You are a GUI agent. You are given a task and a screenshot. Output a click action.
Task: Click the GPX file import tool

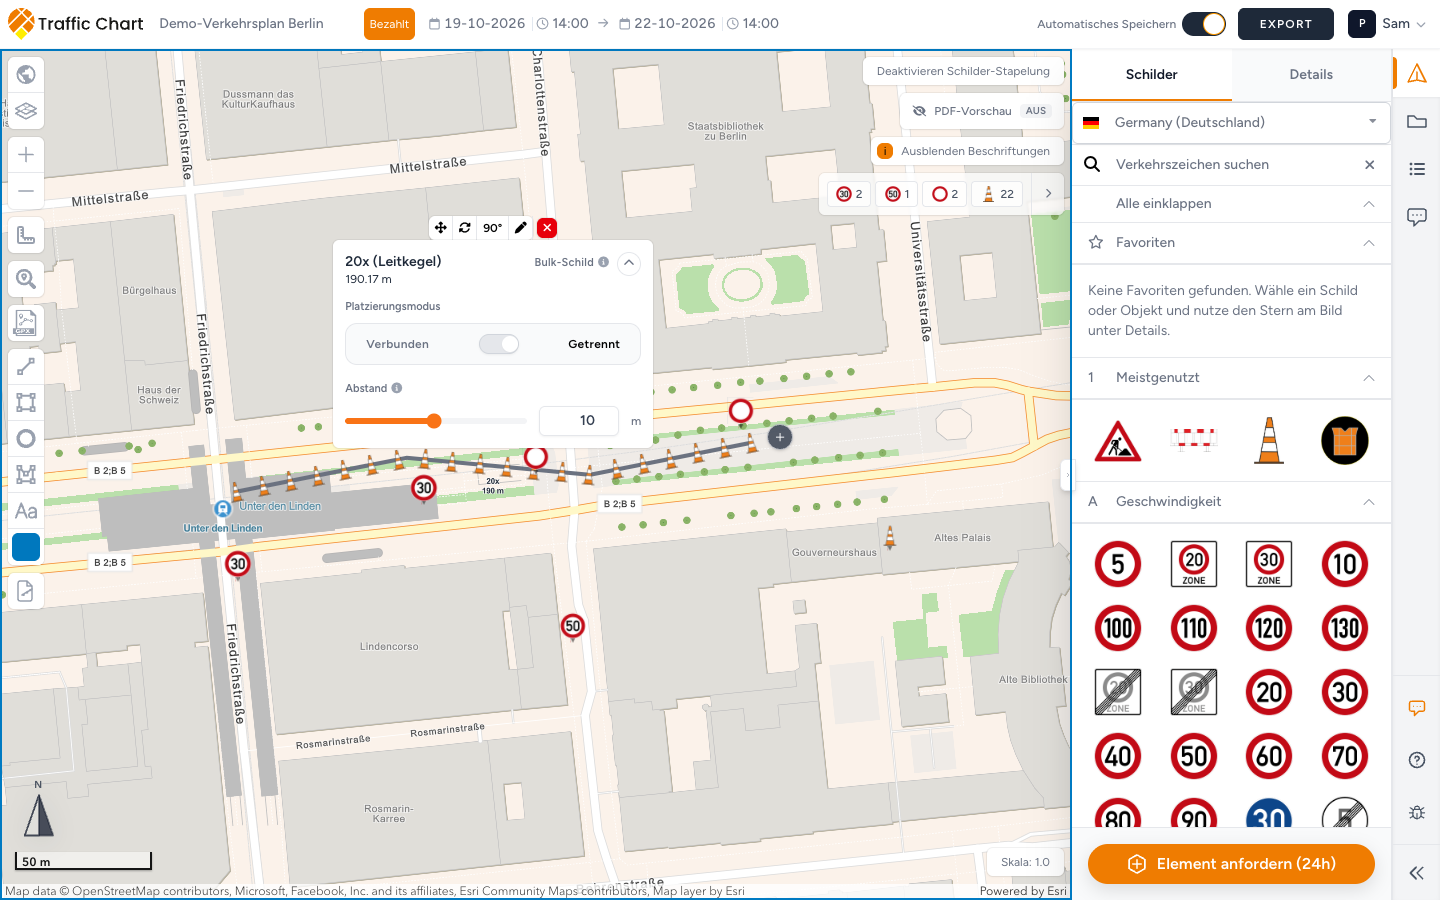[x=26, y=323]
